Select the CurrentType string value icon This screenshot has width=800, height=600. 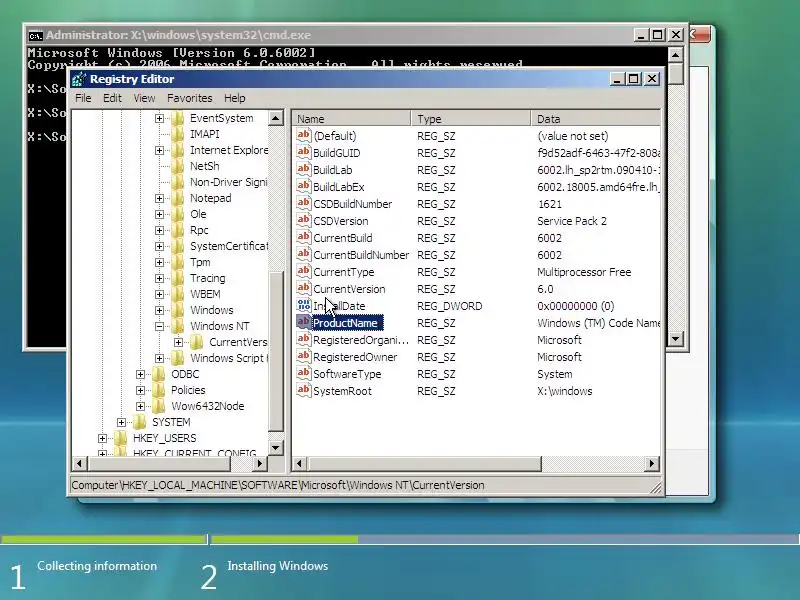coord(304,271)
